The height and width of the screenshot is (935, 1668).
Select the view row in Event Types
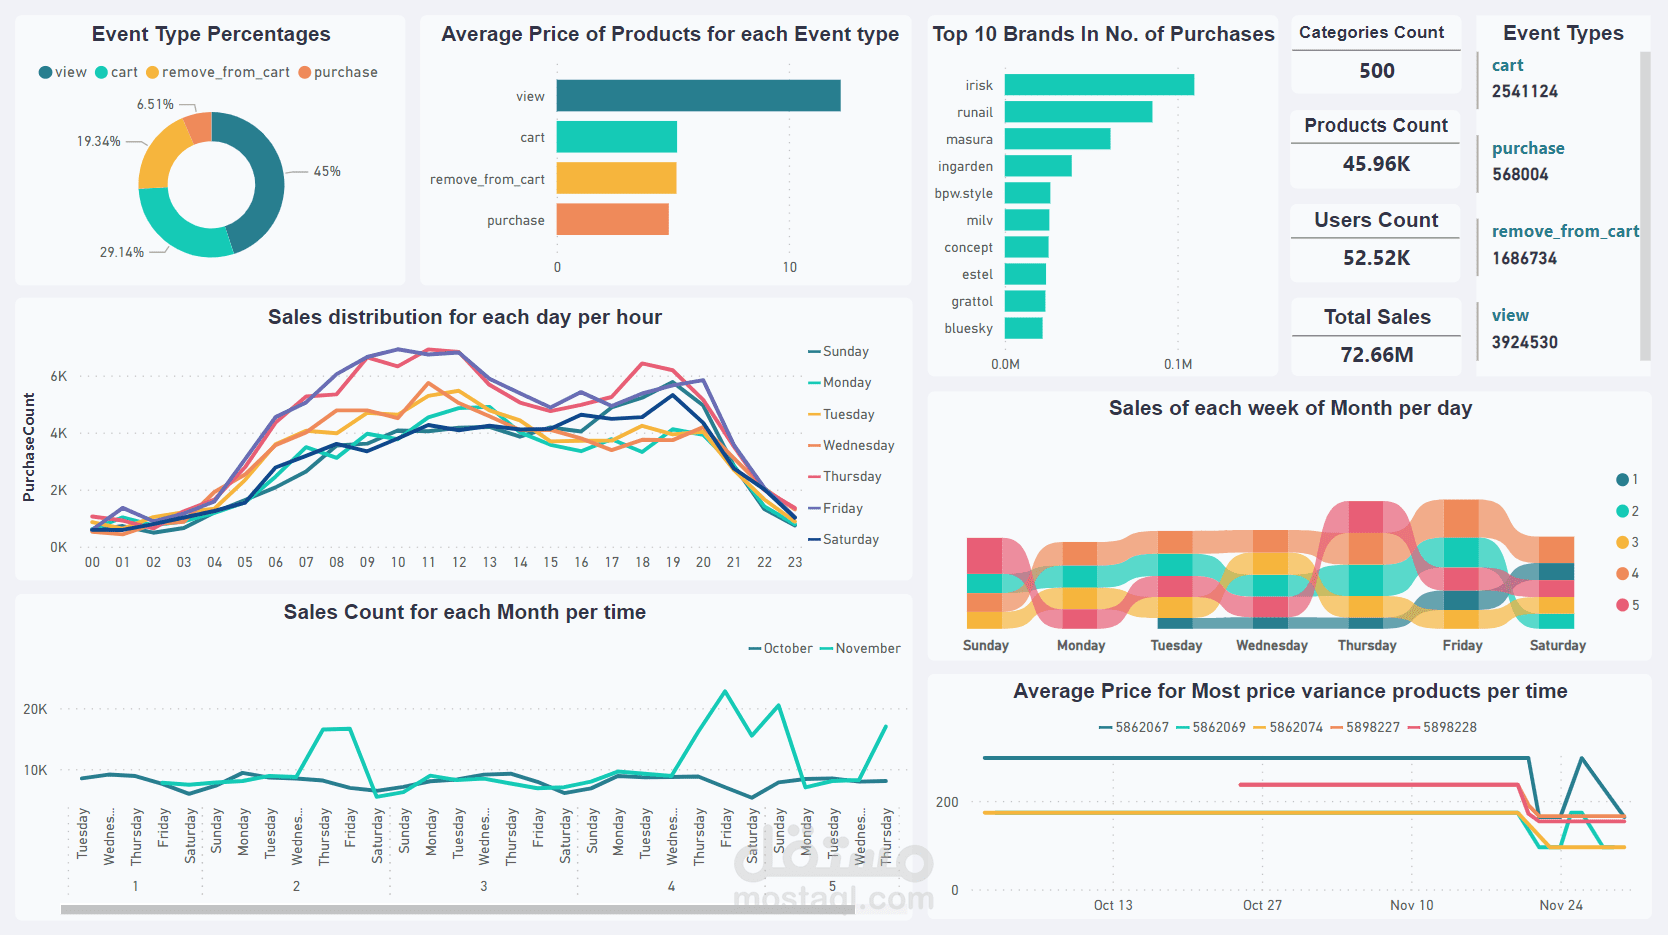pyautogui.click(x=1558, y=329)
